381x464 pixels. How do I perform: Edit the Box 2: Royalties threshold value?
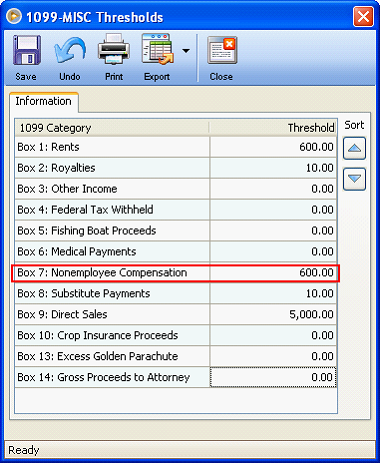(x=273, y=168)
